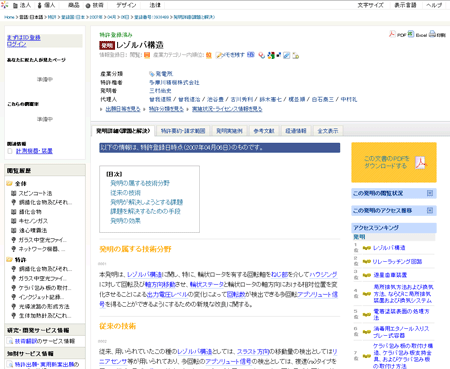Click the book icon beside キセノンガス
The height and width of the screenshot is (369, 450).
(x=14, y=221)
